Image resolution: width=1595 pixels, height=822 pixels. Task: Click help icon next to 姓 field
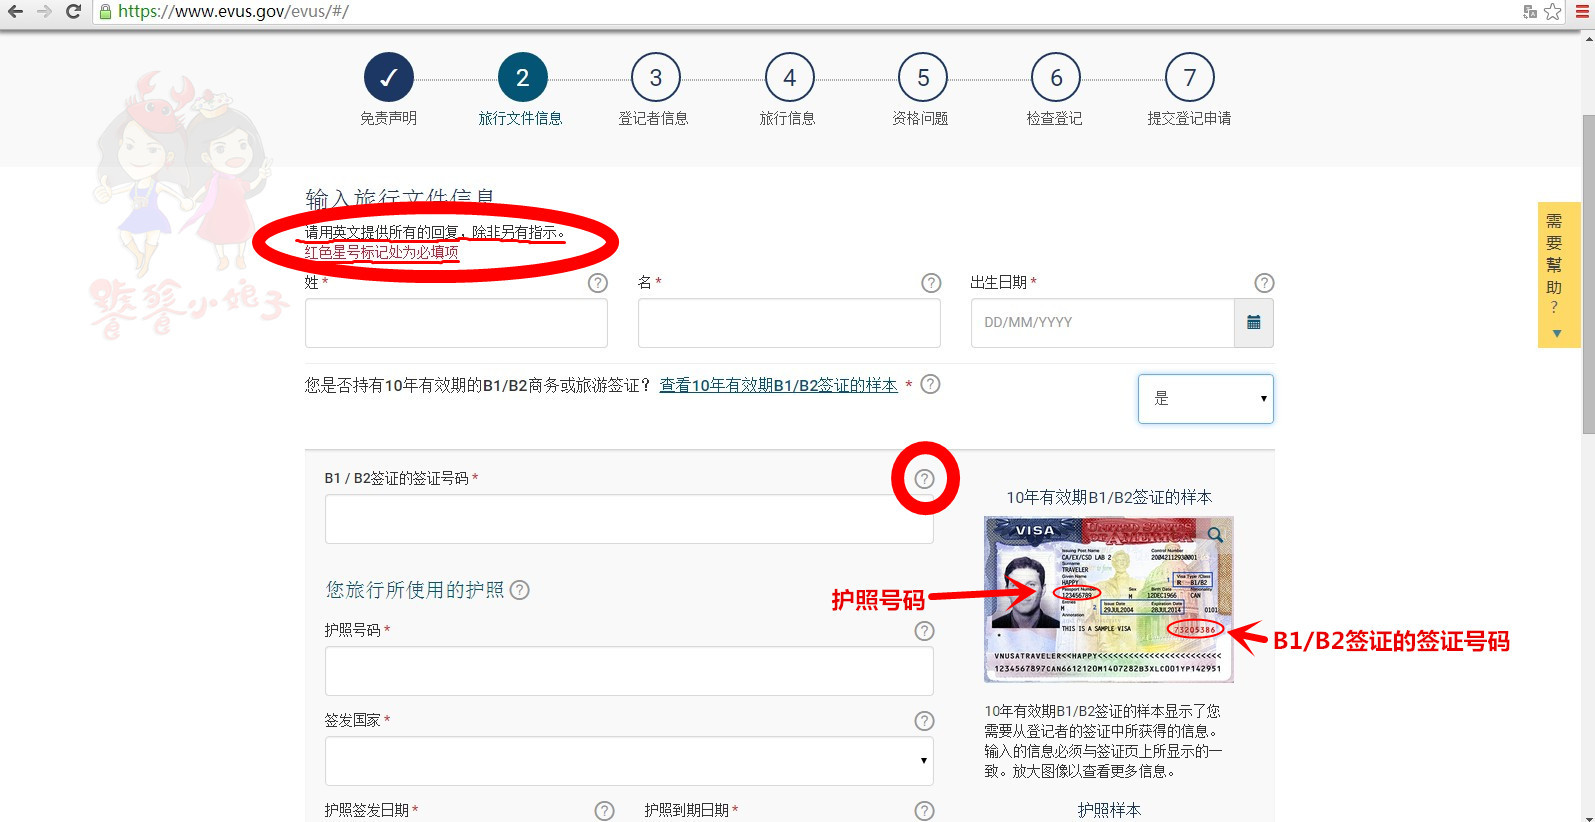click(598, 283)
